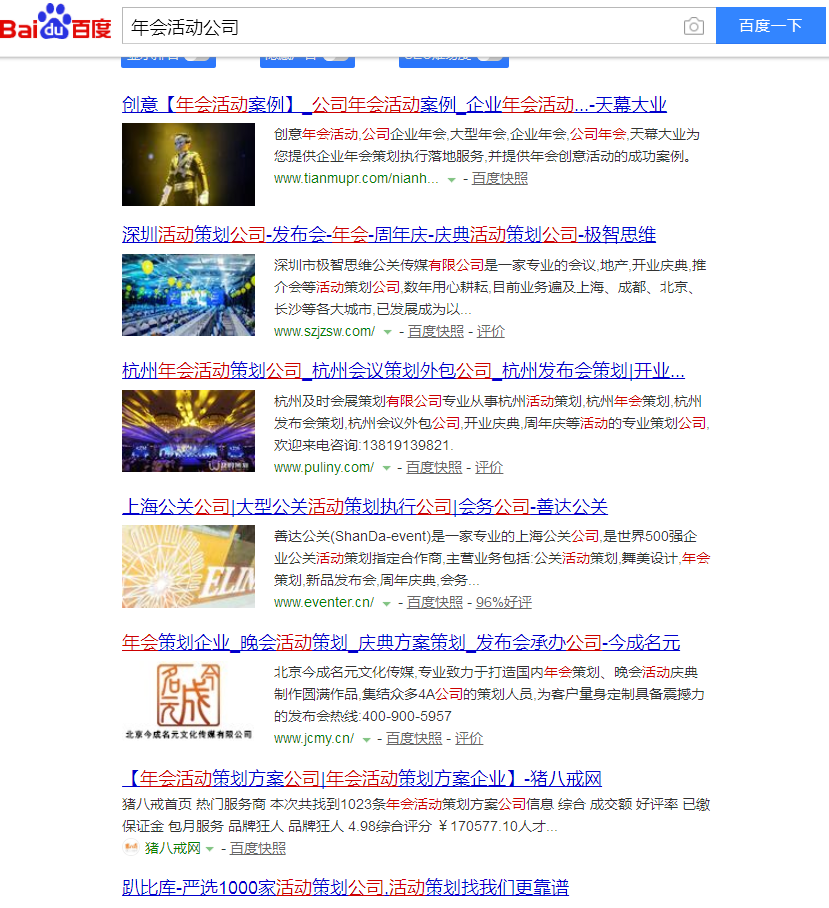Screen dimensions: 829x908
Task: Open the 杭州年会活动策划公司 result title
Action: 403,371
